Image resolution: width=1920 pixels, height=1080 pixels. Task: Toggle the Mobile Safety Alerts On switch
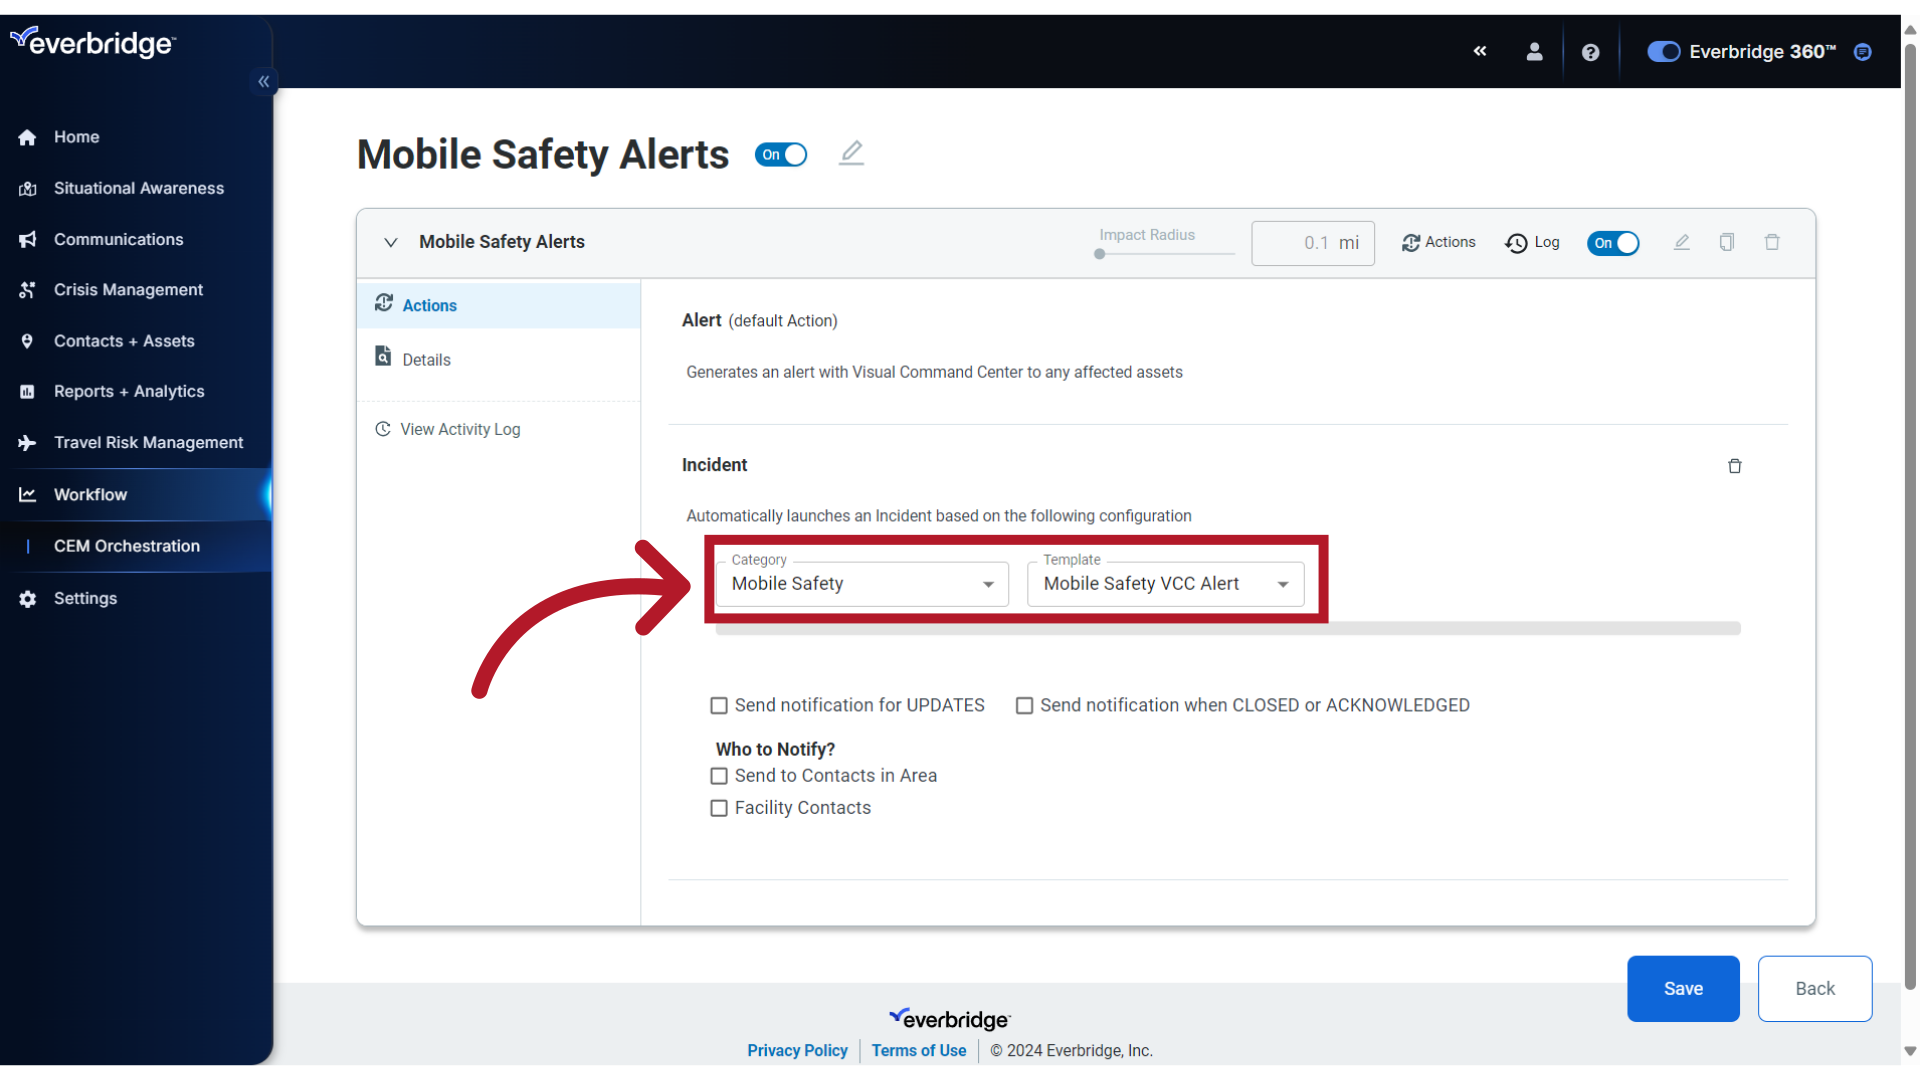783,154
